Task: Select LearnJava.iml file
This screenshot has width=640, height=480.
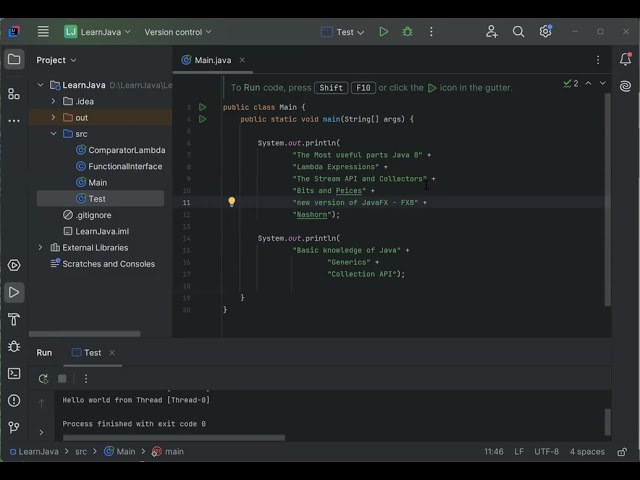Action: point(96,231)
